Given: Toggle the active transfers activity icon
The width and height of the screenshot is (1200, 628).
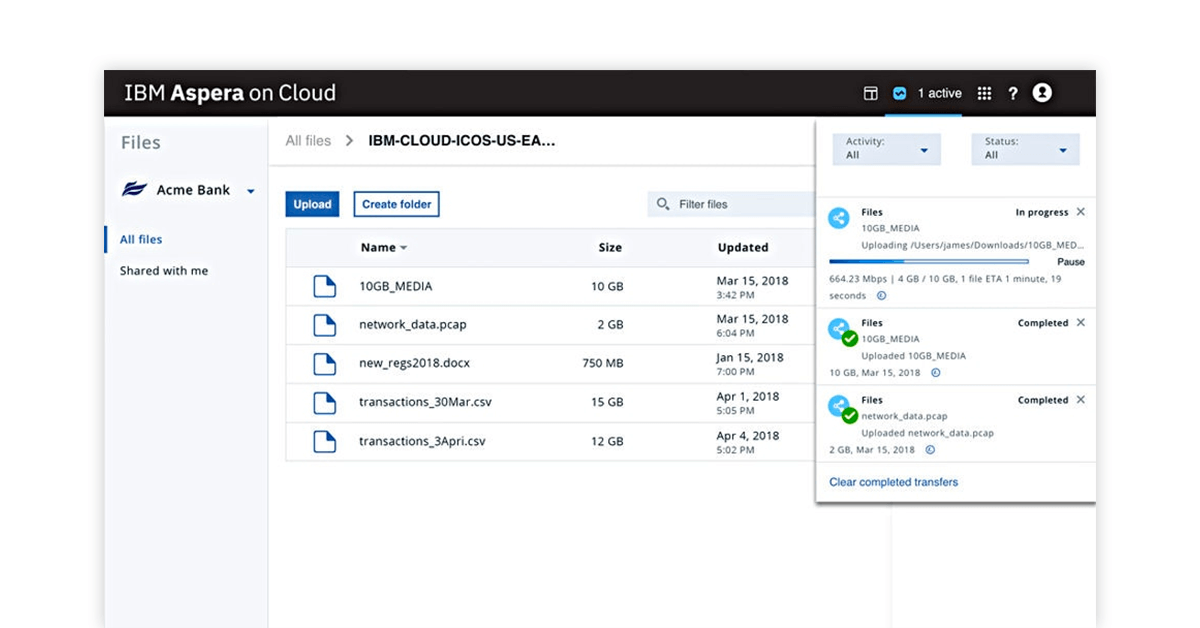Looking at the screenshot, I should click(899, 93).
